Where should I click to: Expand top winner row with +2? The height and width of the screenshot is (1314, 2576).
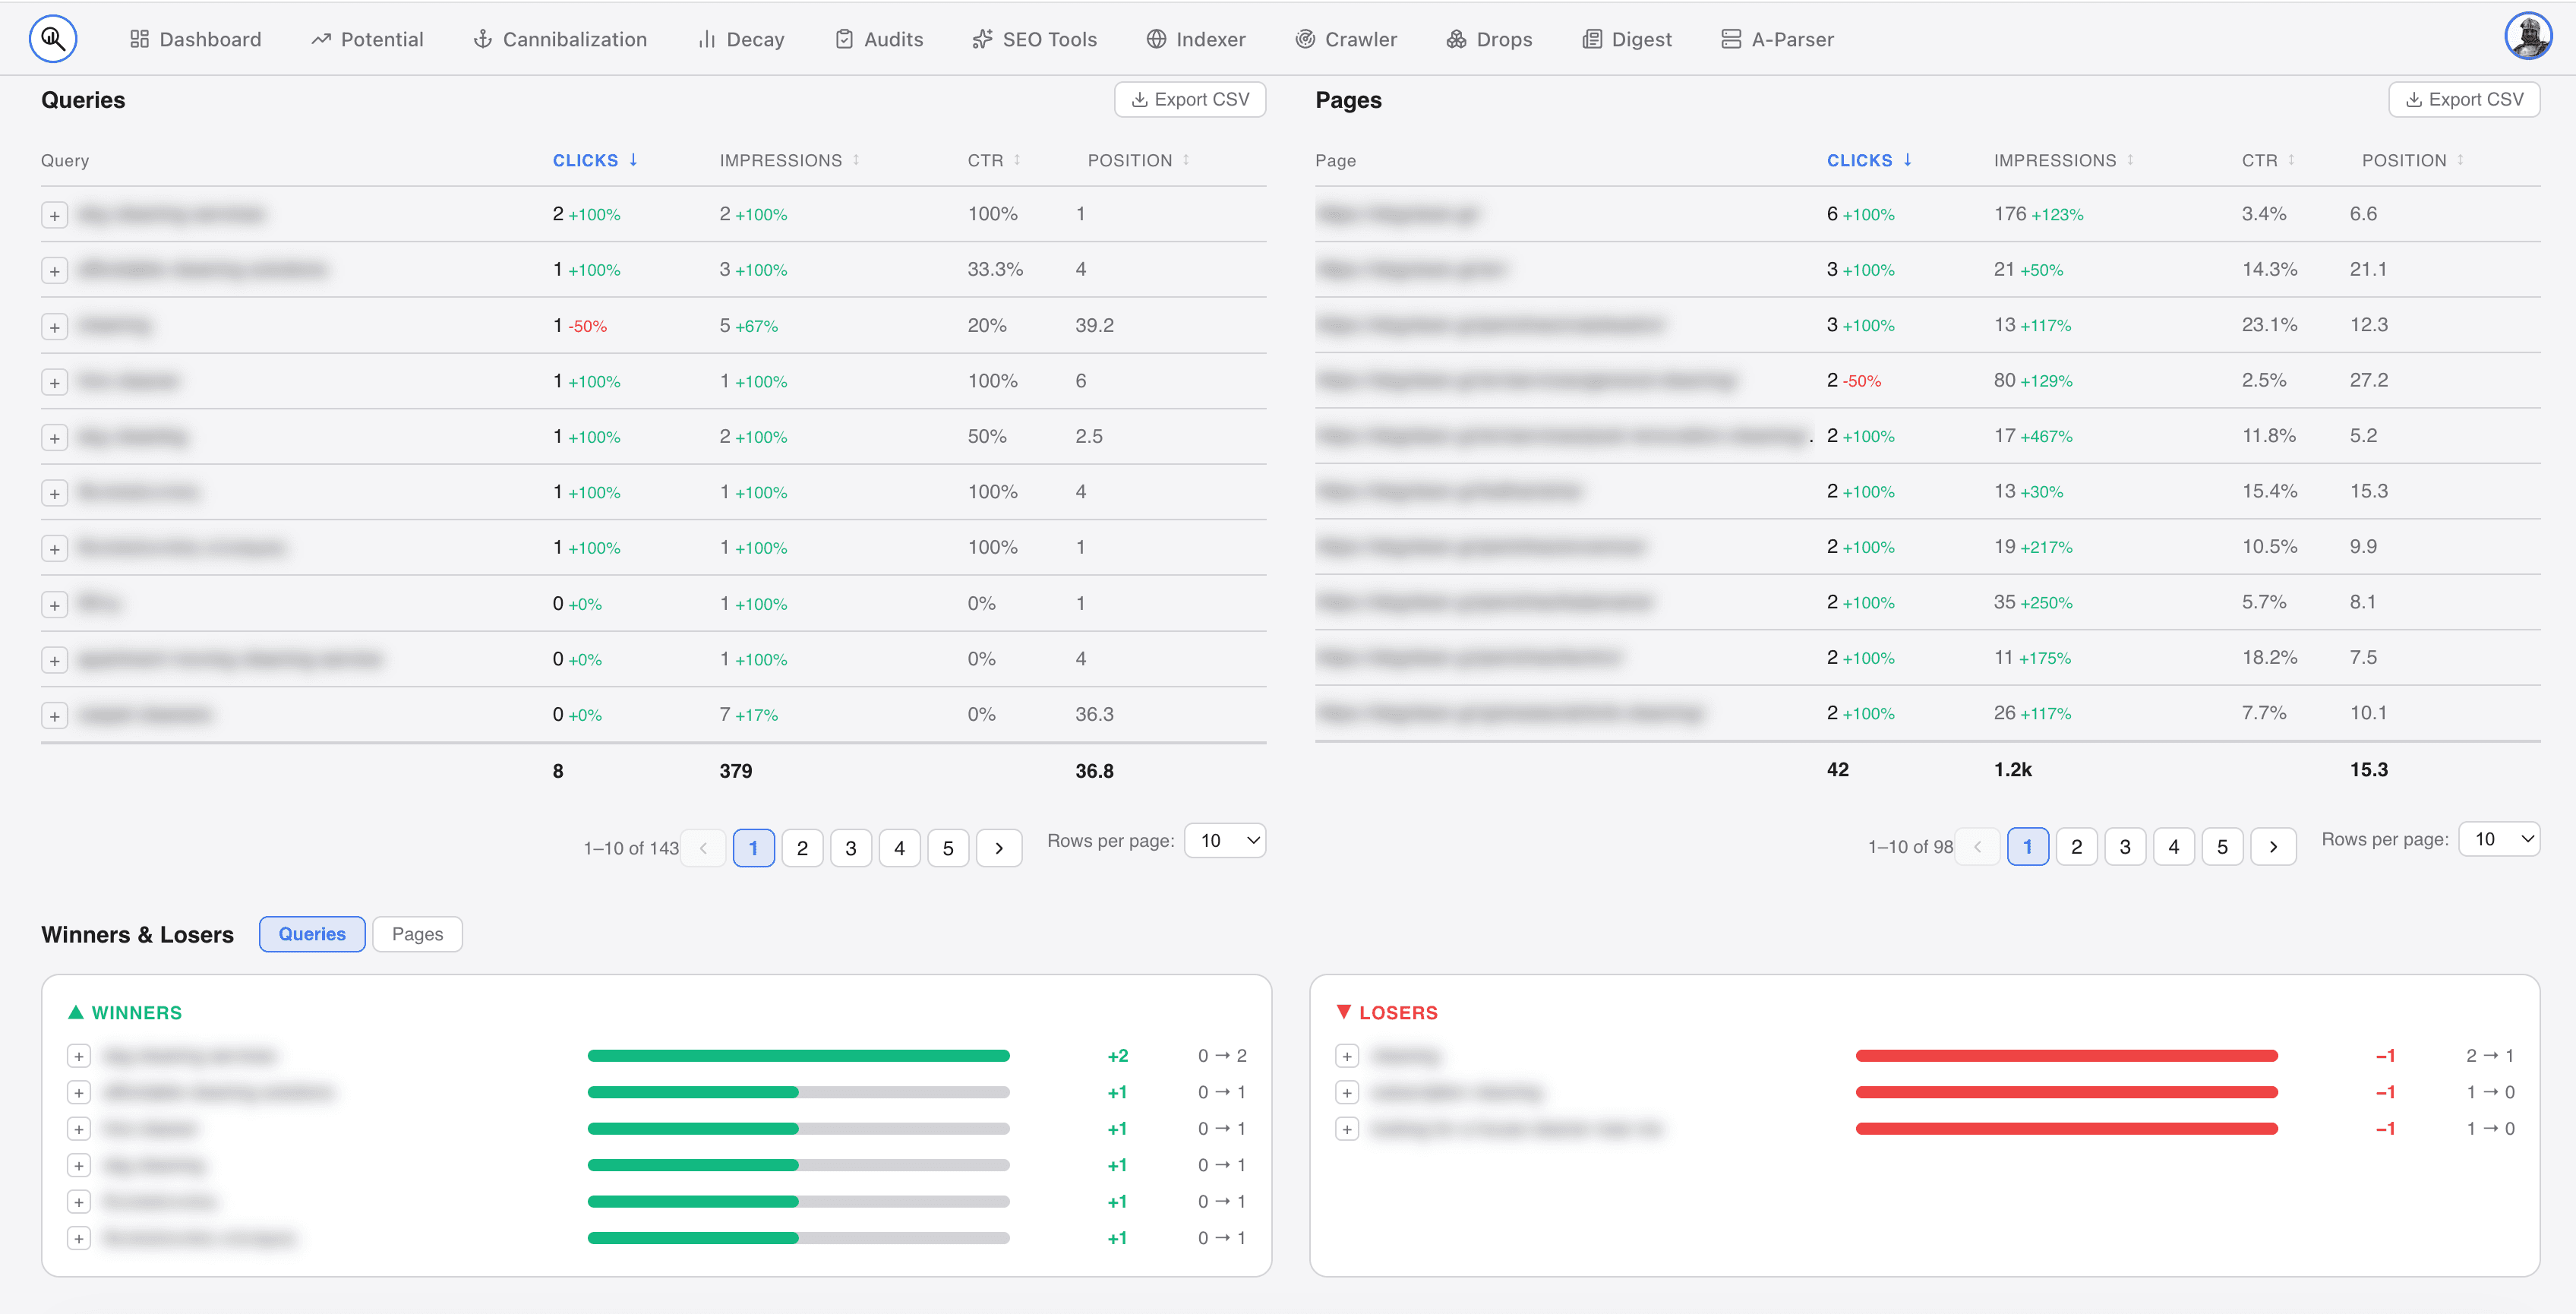point(79,1056)
